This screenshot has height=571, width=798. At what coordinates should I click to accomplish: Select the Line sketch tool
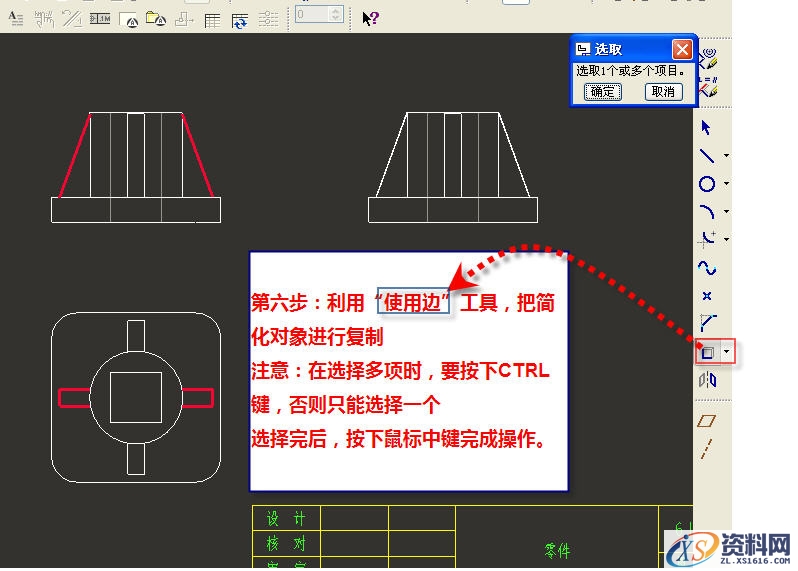pos(707,155)
